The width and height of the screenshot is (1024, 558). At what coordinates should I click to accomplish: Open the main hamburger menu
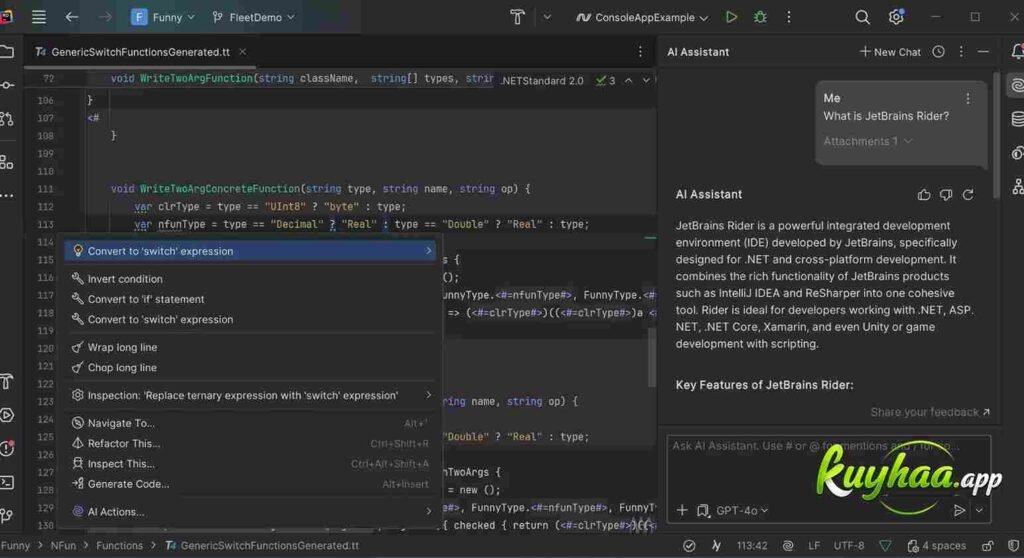(x=39, y=17)
